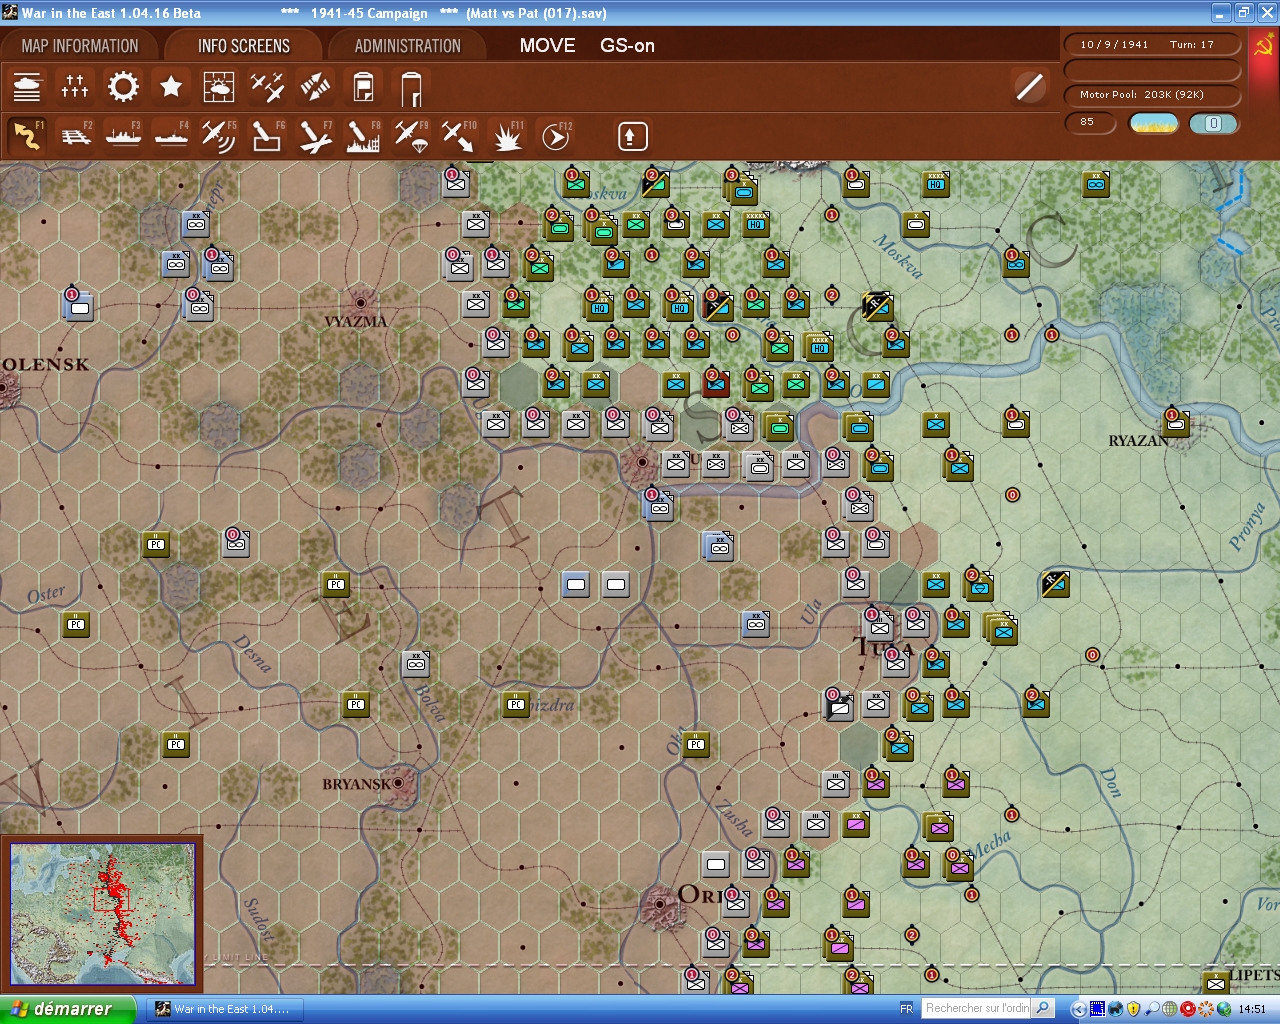Click the desktop search magnifier button
Screen dimensions: 1280x1024
click(1043, 1009)
